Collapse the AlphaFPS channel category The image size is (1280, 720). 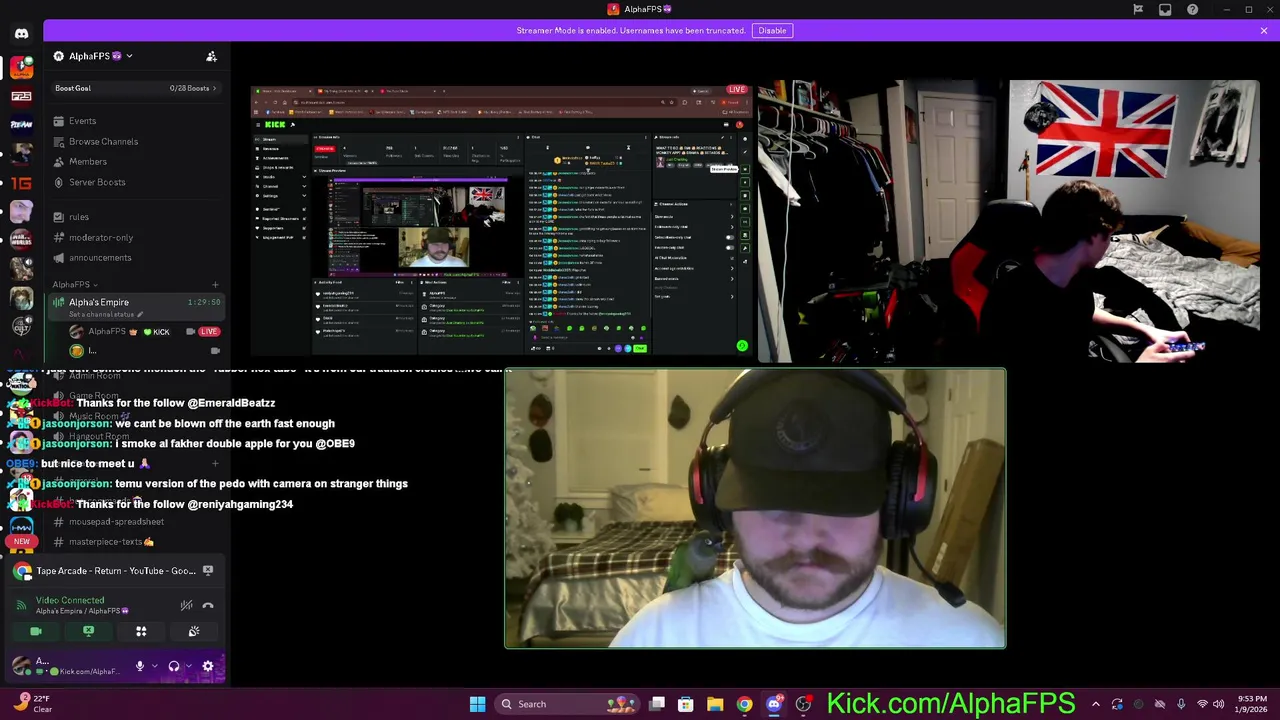tap(74, 285)
